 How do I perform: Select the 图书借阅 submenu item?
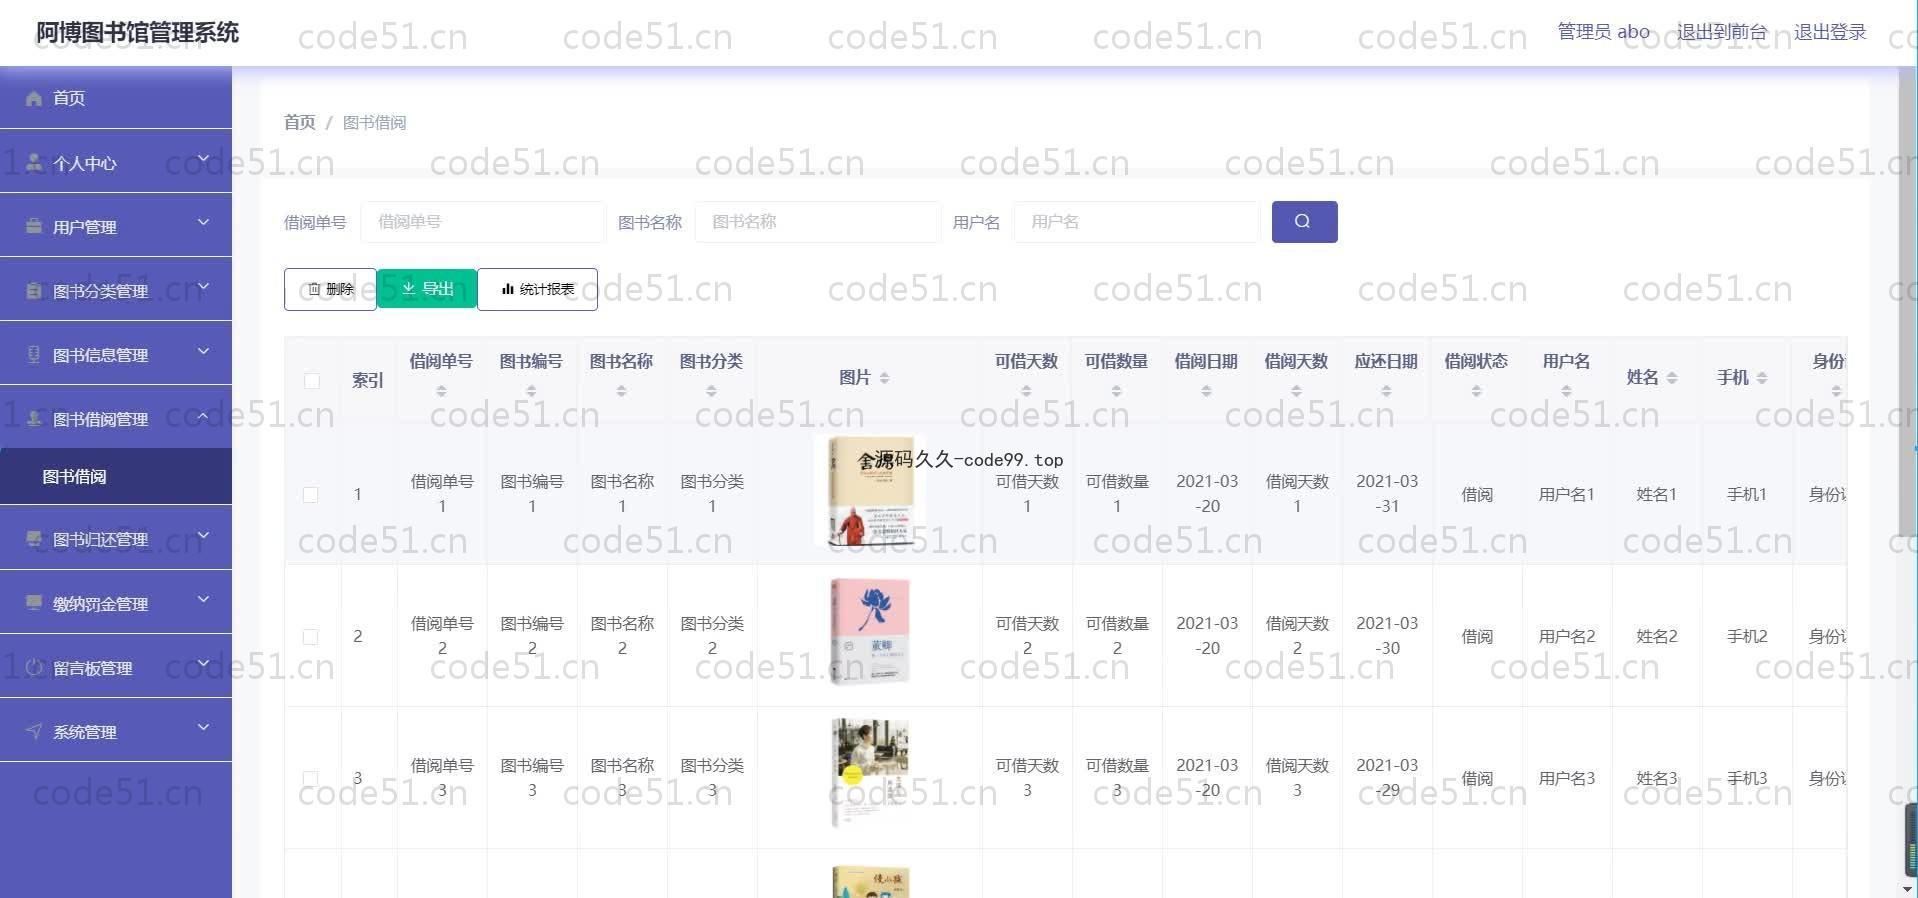[x=116, y=477]
